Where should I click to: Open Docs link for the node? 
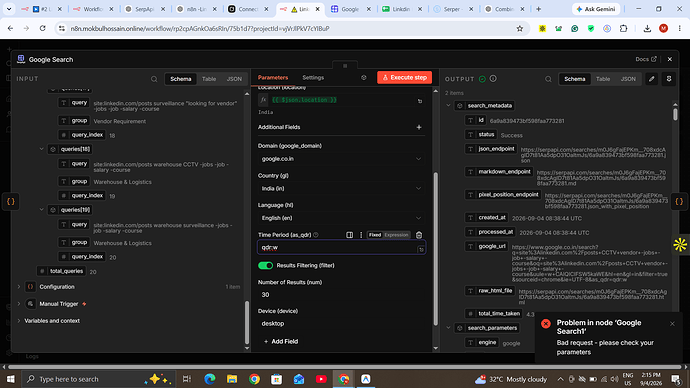tap(646, 59)
